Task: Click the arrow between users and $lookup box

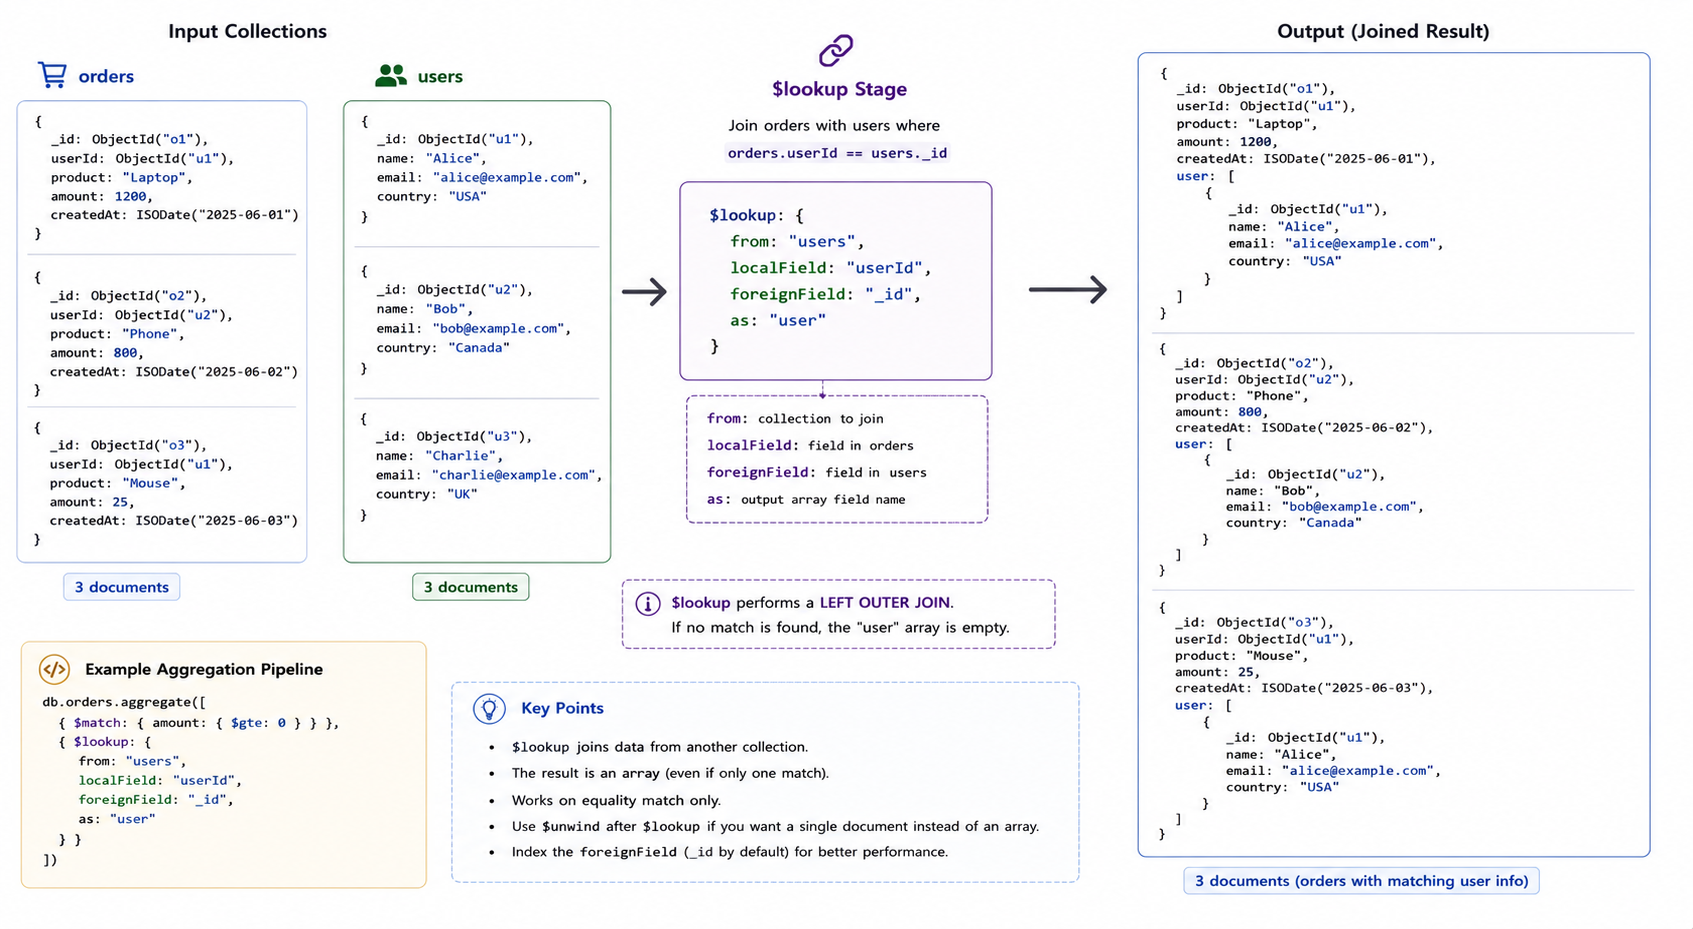Action: click(644, 292)
